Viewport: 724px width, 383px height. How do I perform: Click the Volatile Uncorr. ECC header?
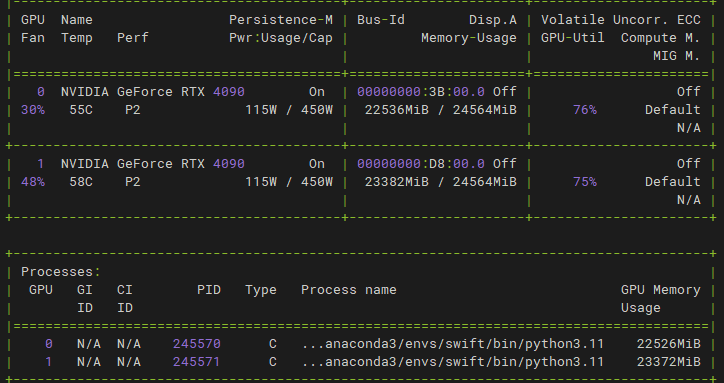coord(621,20)
